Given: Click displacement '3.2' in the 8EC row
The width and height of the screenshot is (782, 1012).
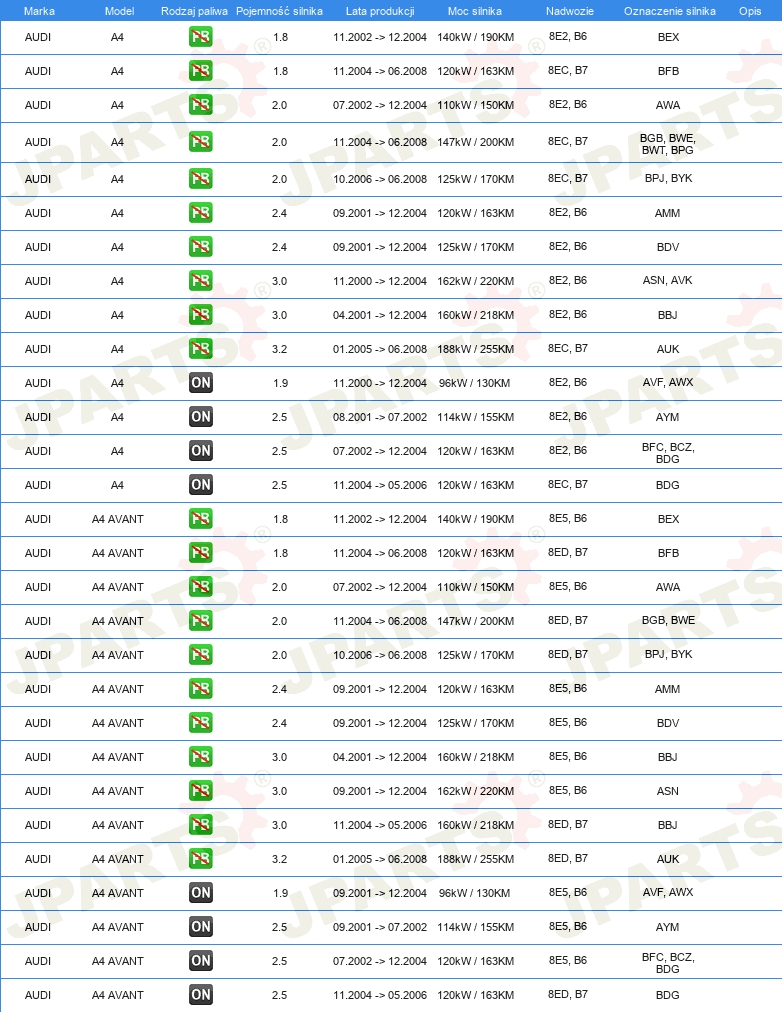Looking at the screenshot, I should 279,349.
